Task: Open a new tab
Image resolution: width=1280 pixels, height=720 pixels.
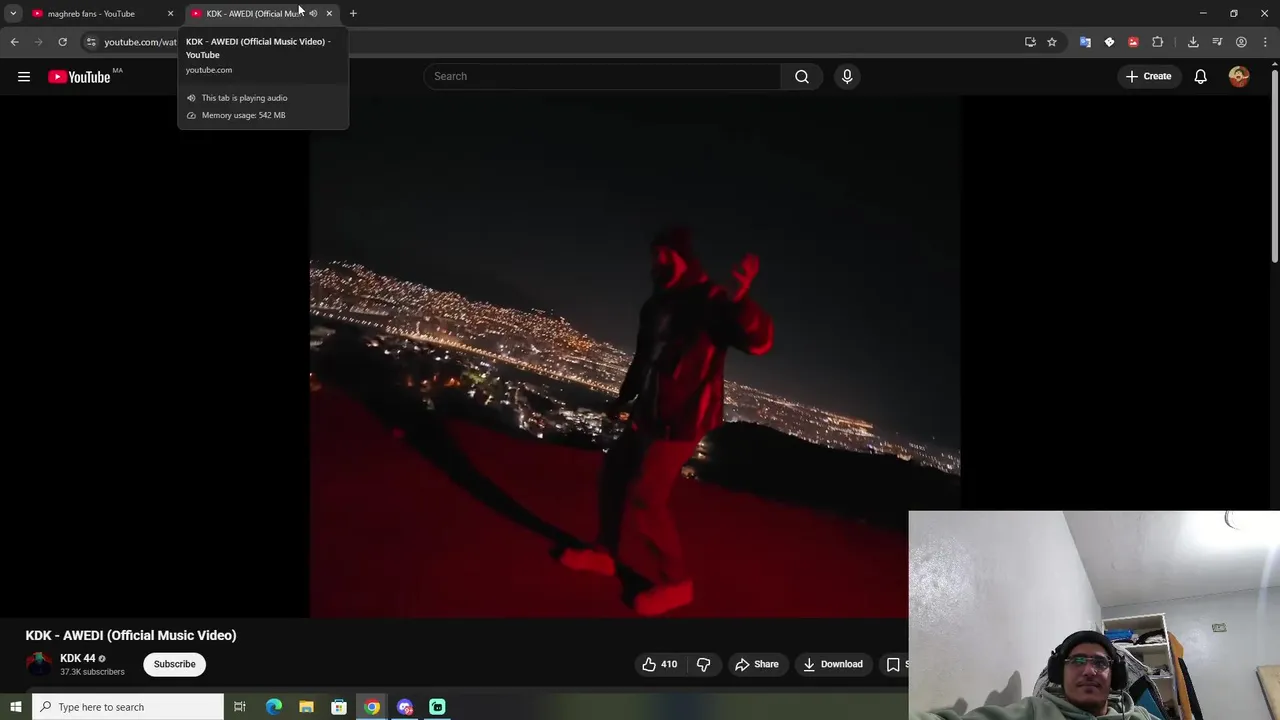Action: click(353, 14)
